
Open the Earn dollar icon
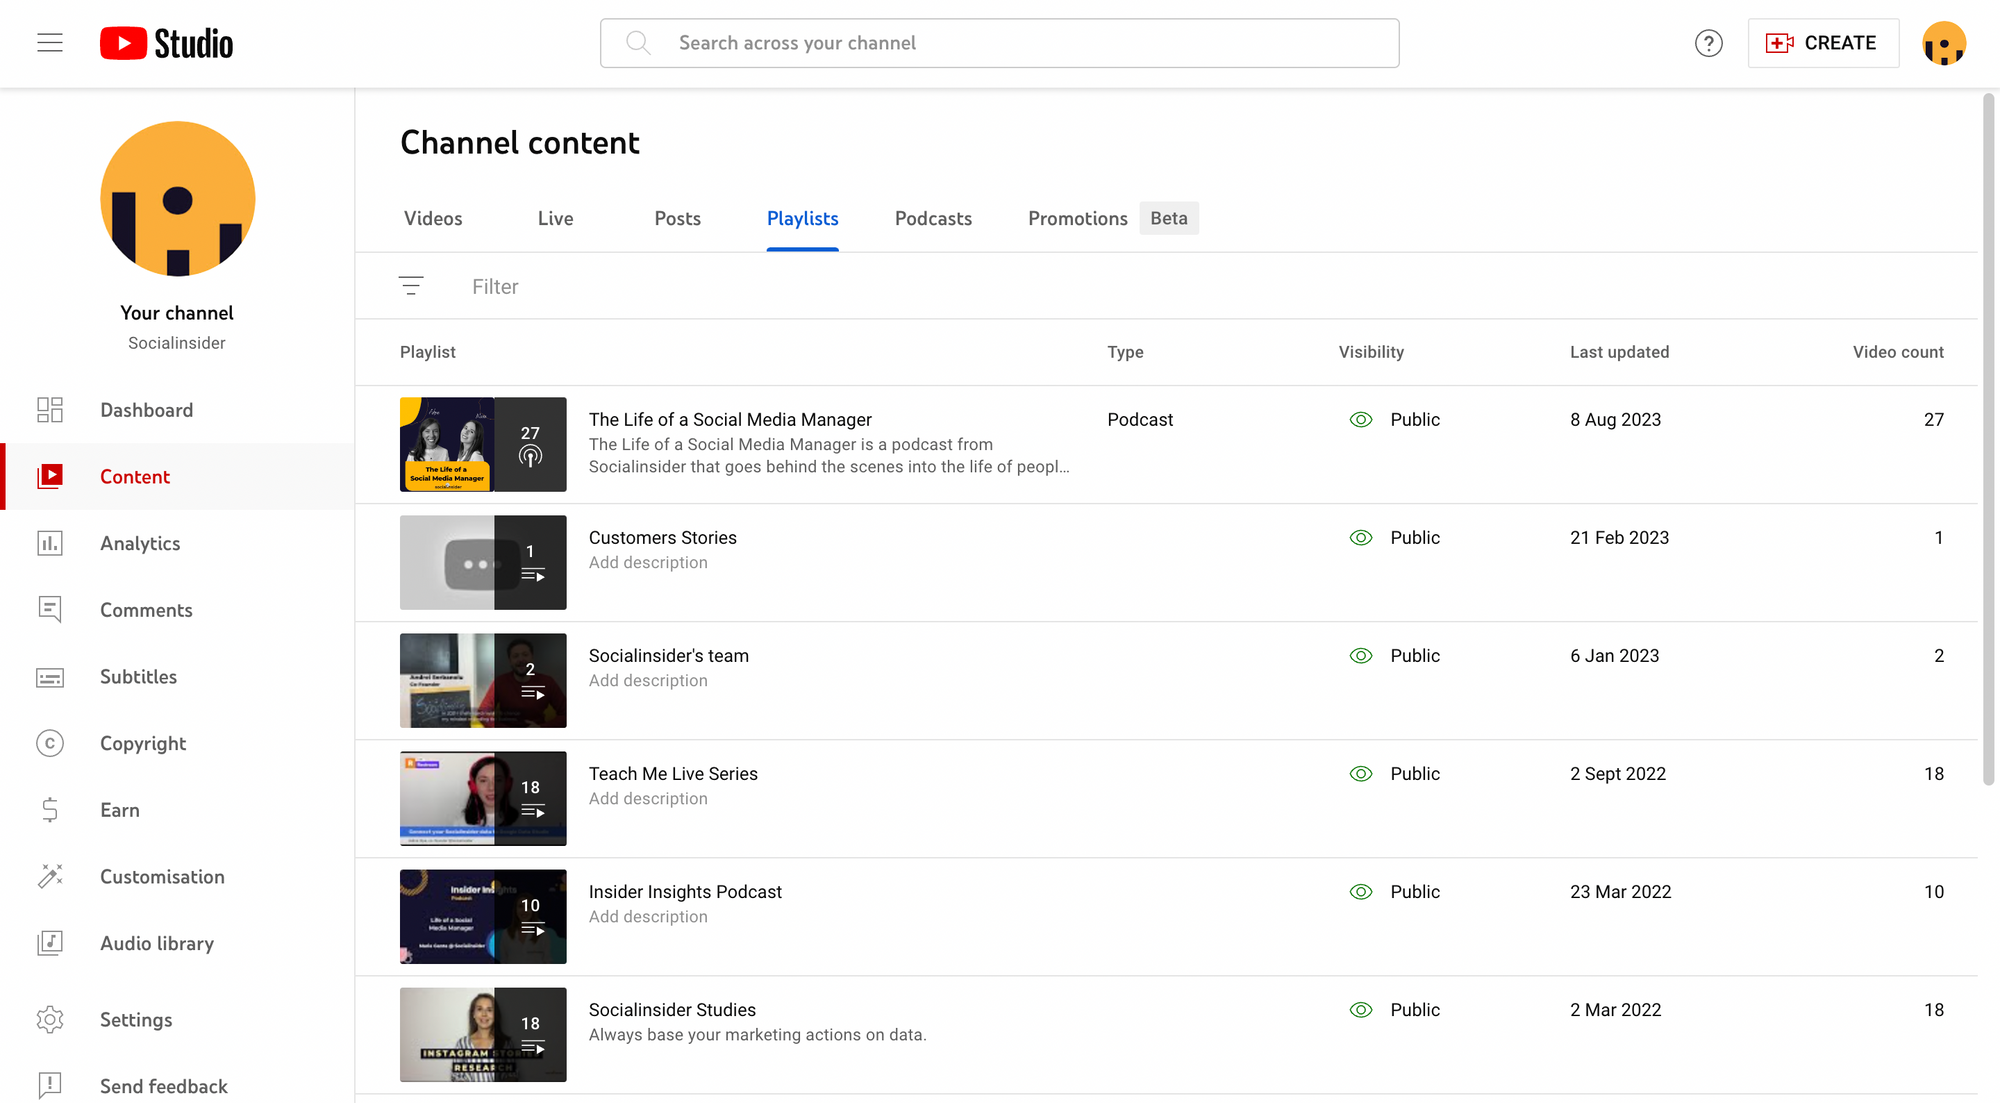[x=50, y=810]
